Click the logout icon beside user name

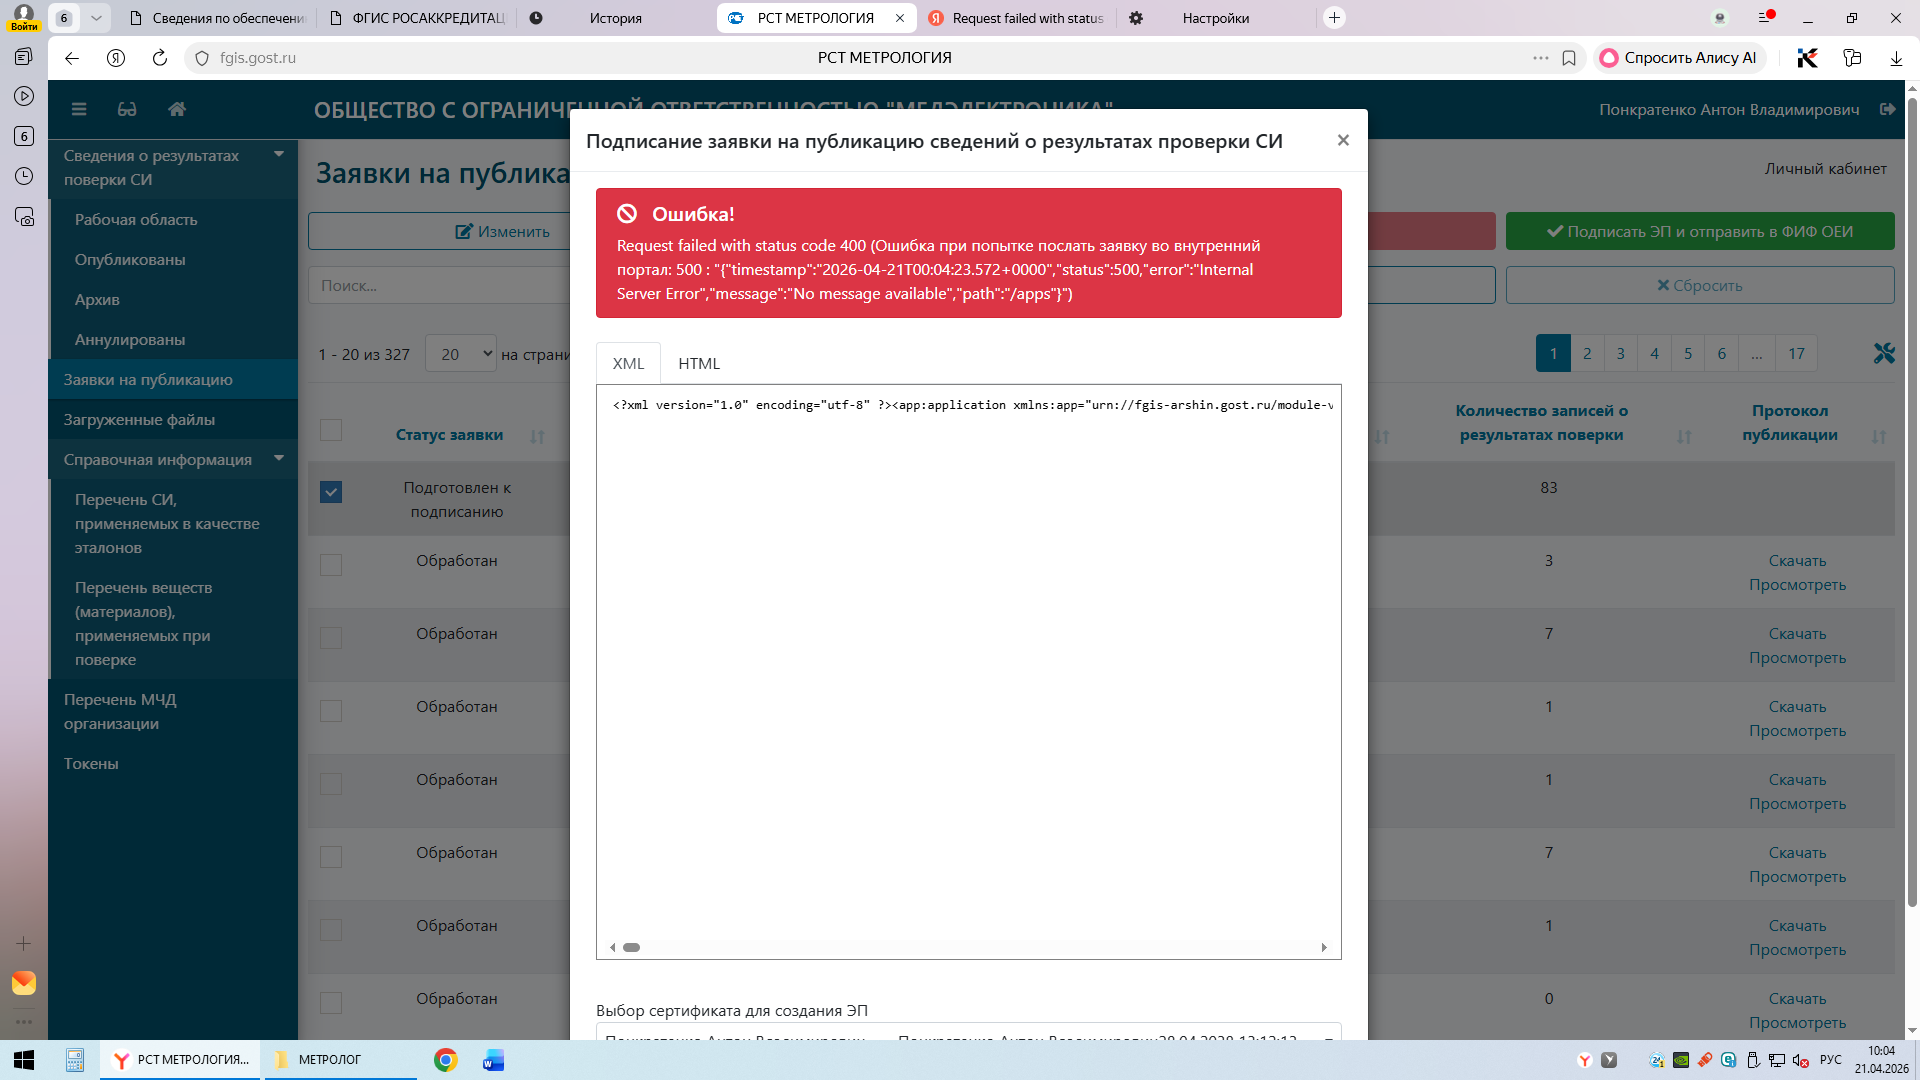1887,109
